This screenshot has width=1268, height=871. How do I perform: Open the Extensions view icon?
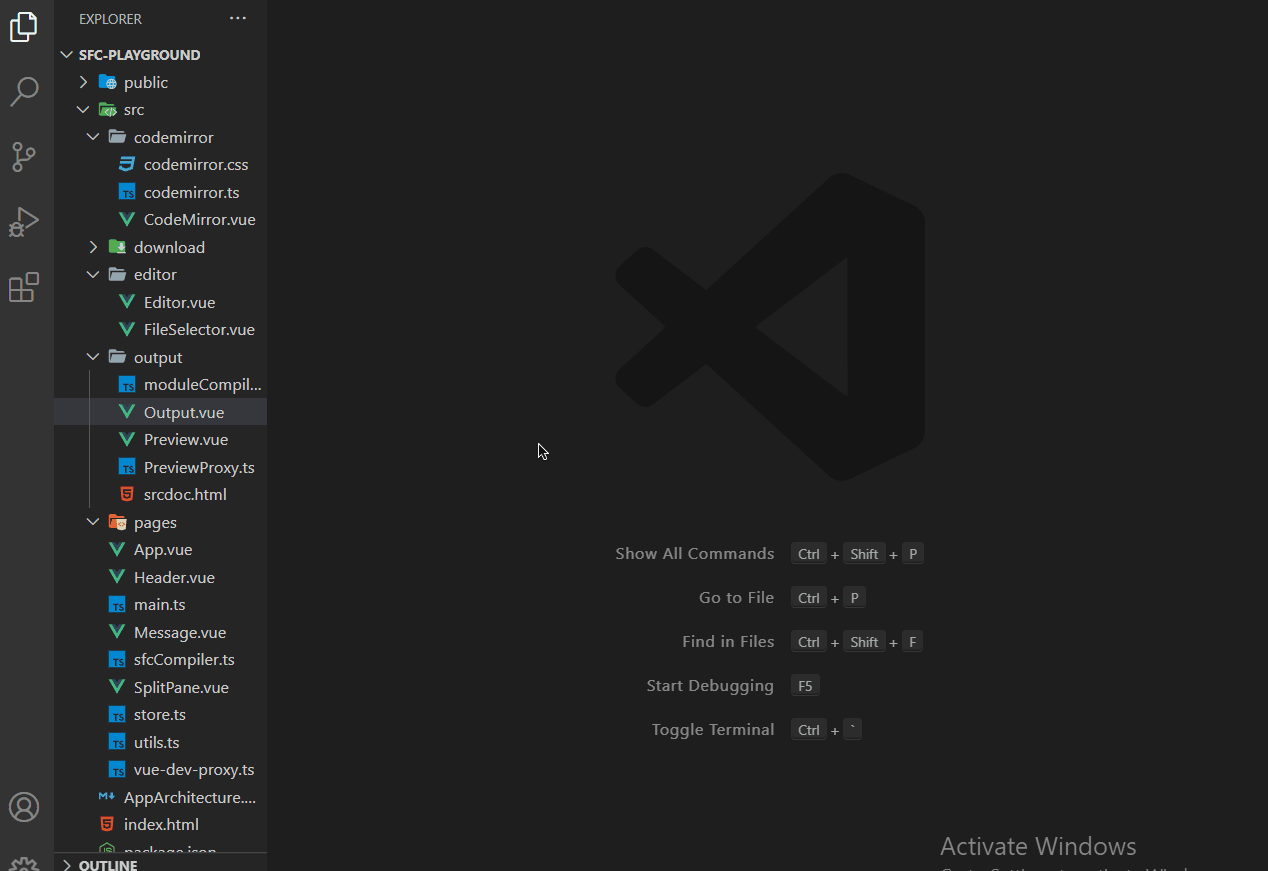click(24, 287)
